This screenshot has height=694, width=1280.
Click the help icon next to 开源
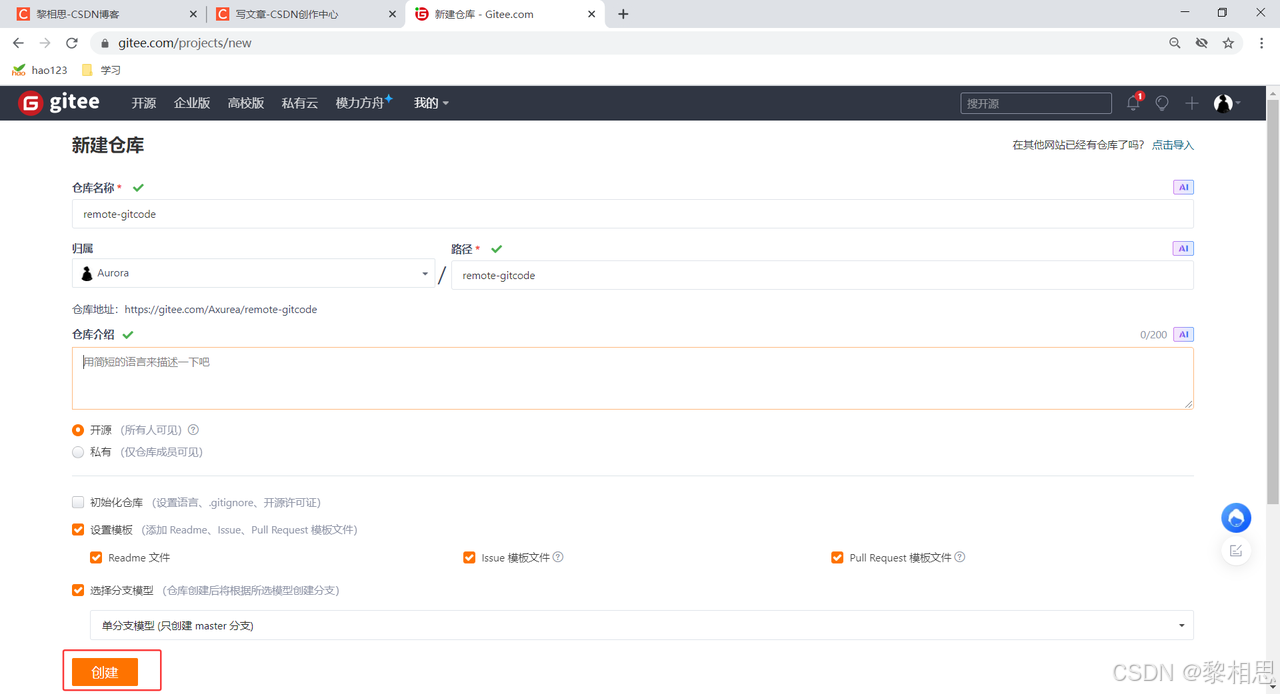pos(193,430)
